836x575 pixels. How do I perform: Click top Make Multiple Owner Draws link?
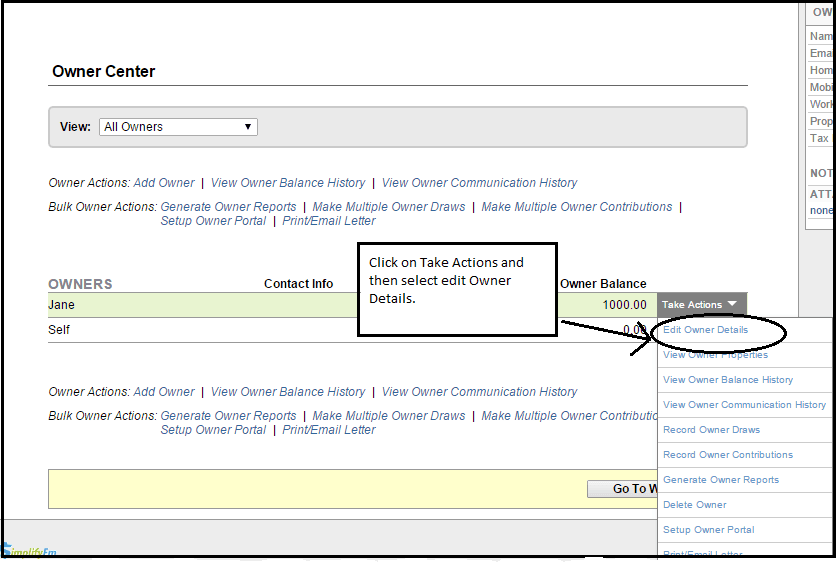pyautogui.click(x=389, y=207)
